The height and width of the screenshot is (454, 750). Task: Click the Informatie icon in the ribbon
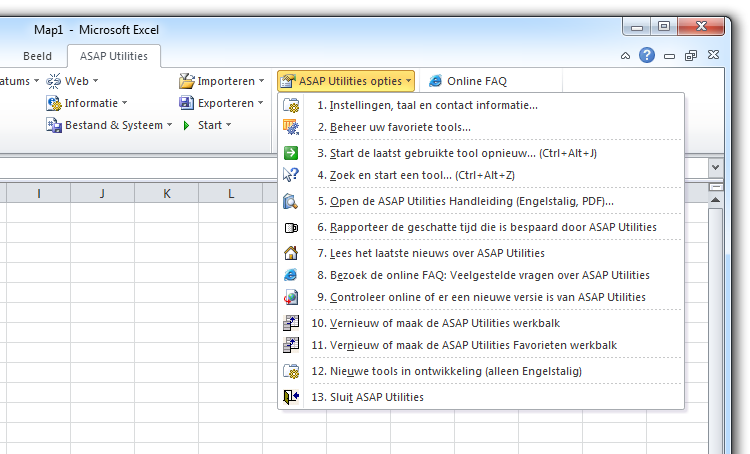click(54, 103)
